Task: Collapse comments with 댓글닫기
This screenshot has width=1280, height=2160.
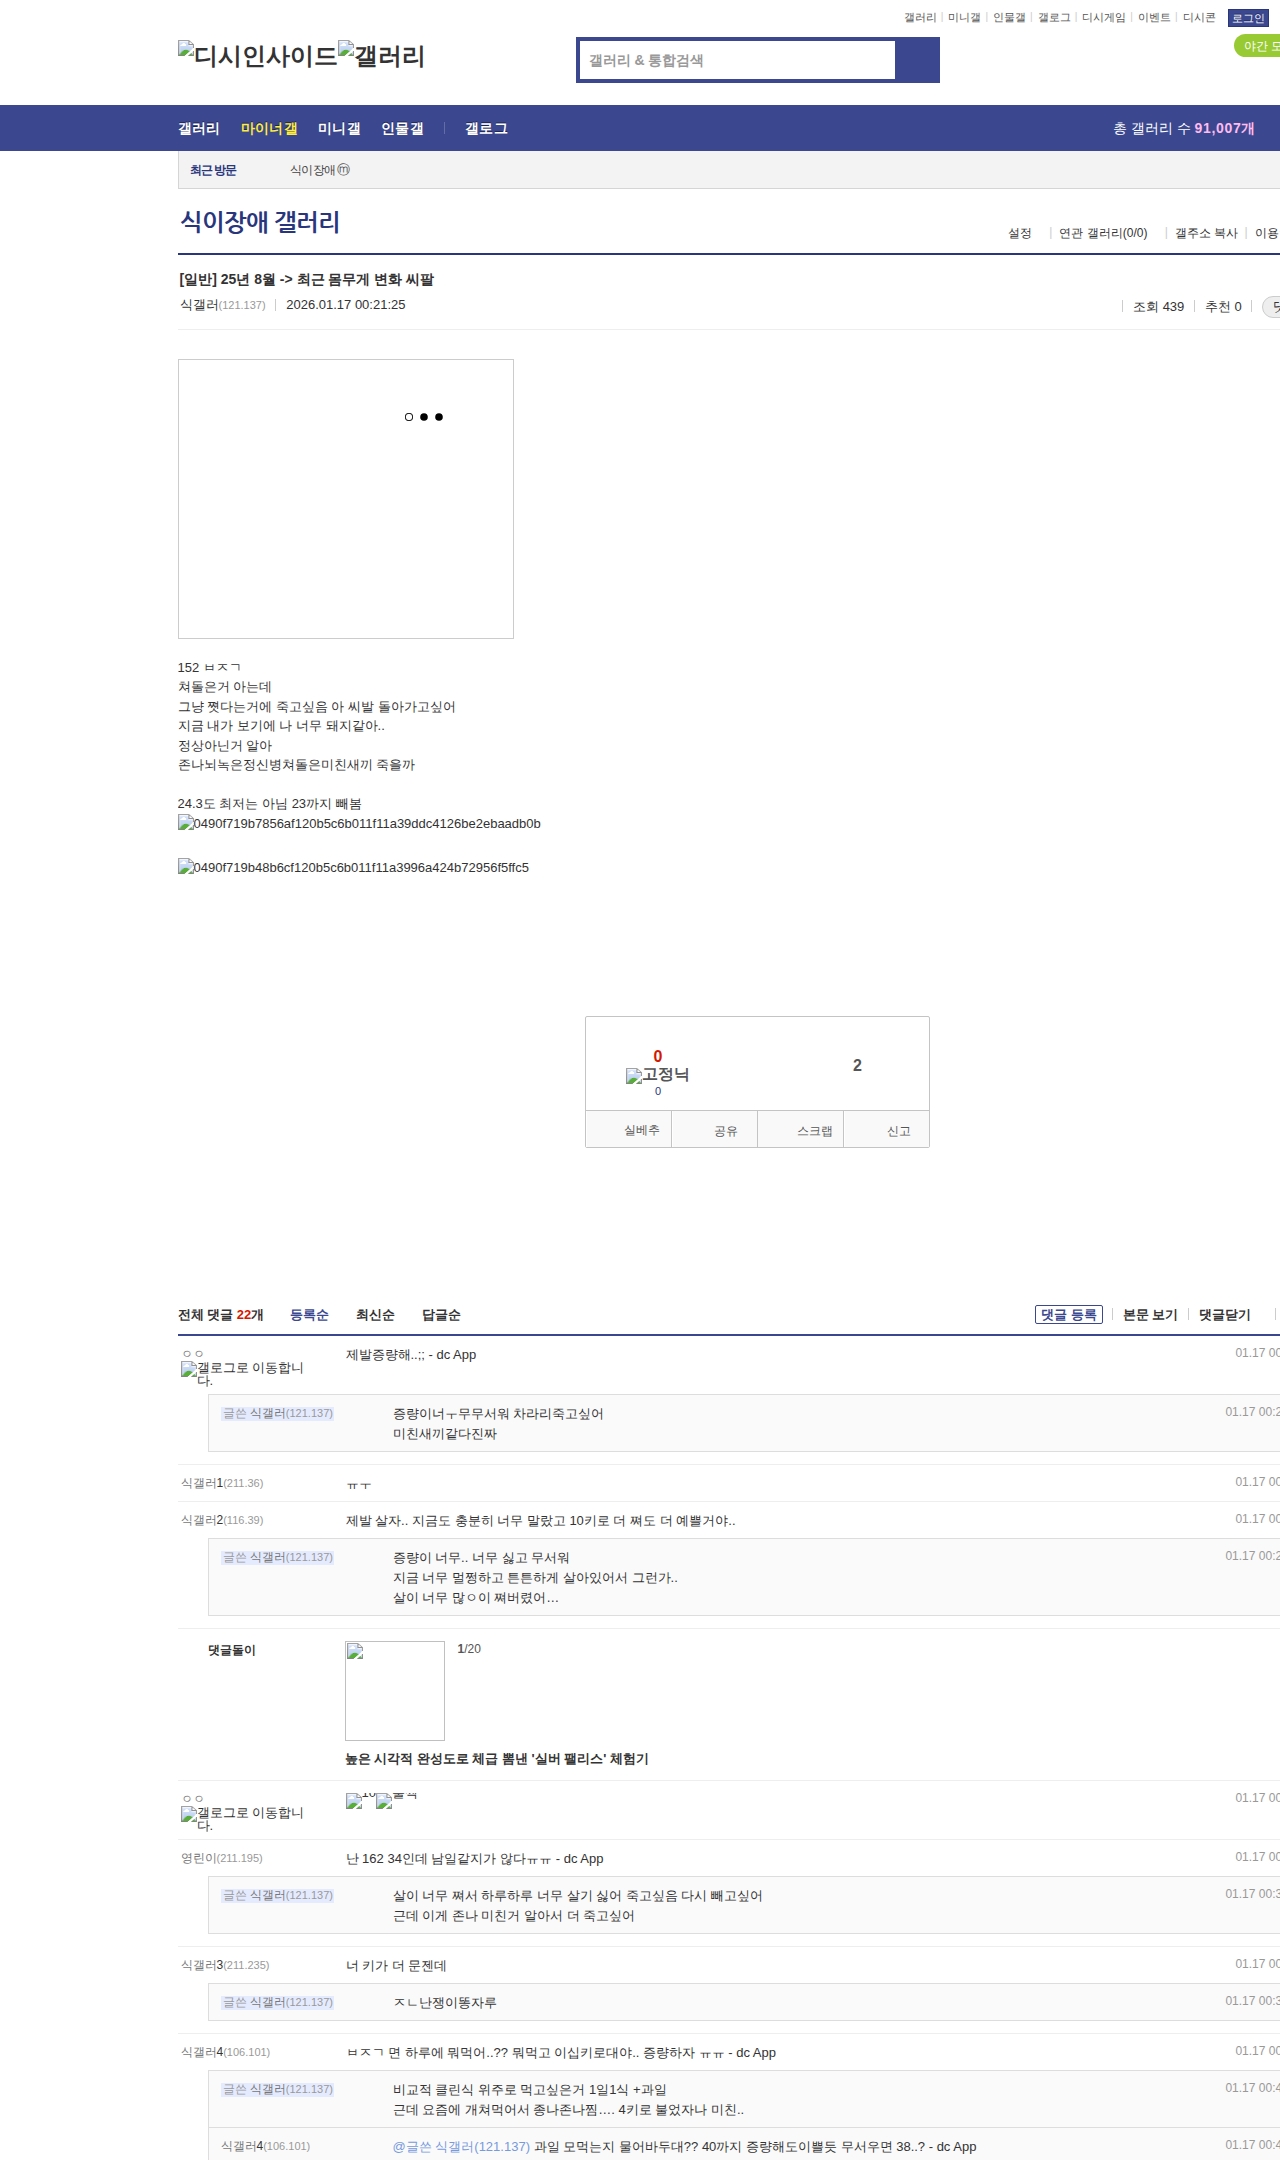Action: coord(1225,1315)
